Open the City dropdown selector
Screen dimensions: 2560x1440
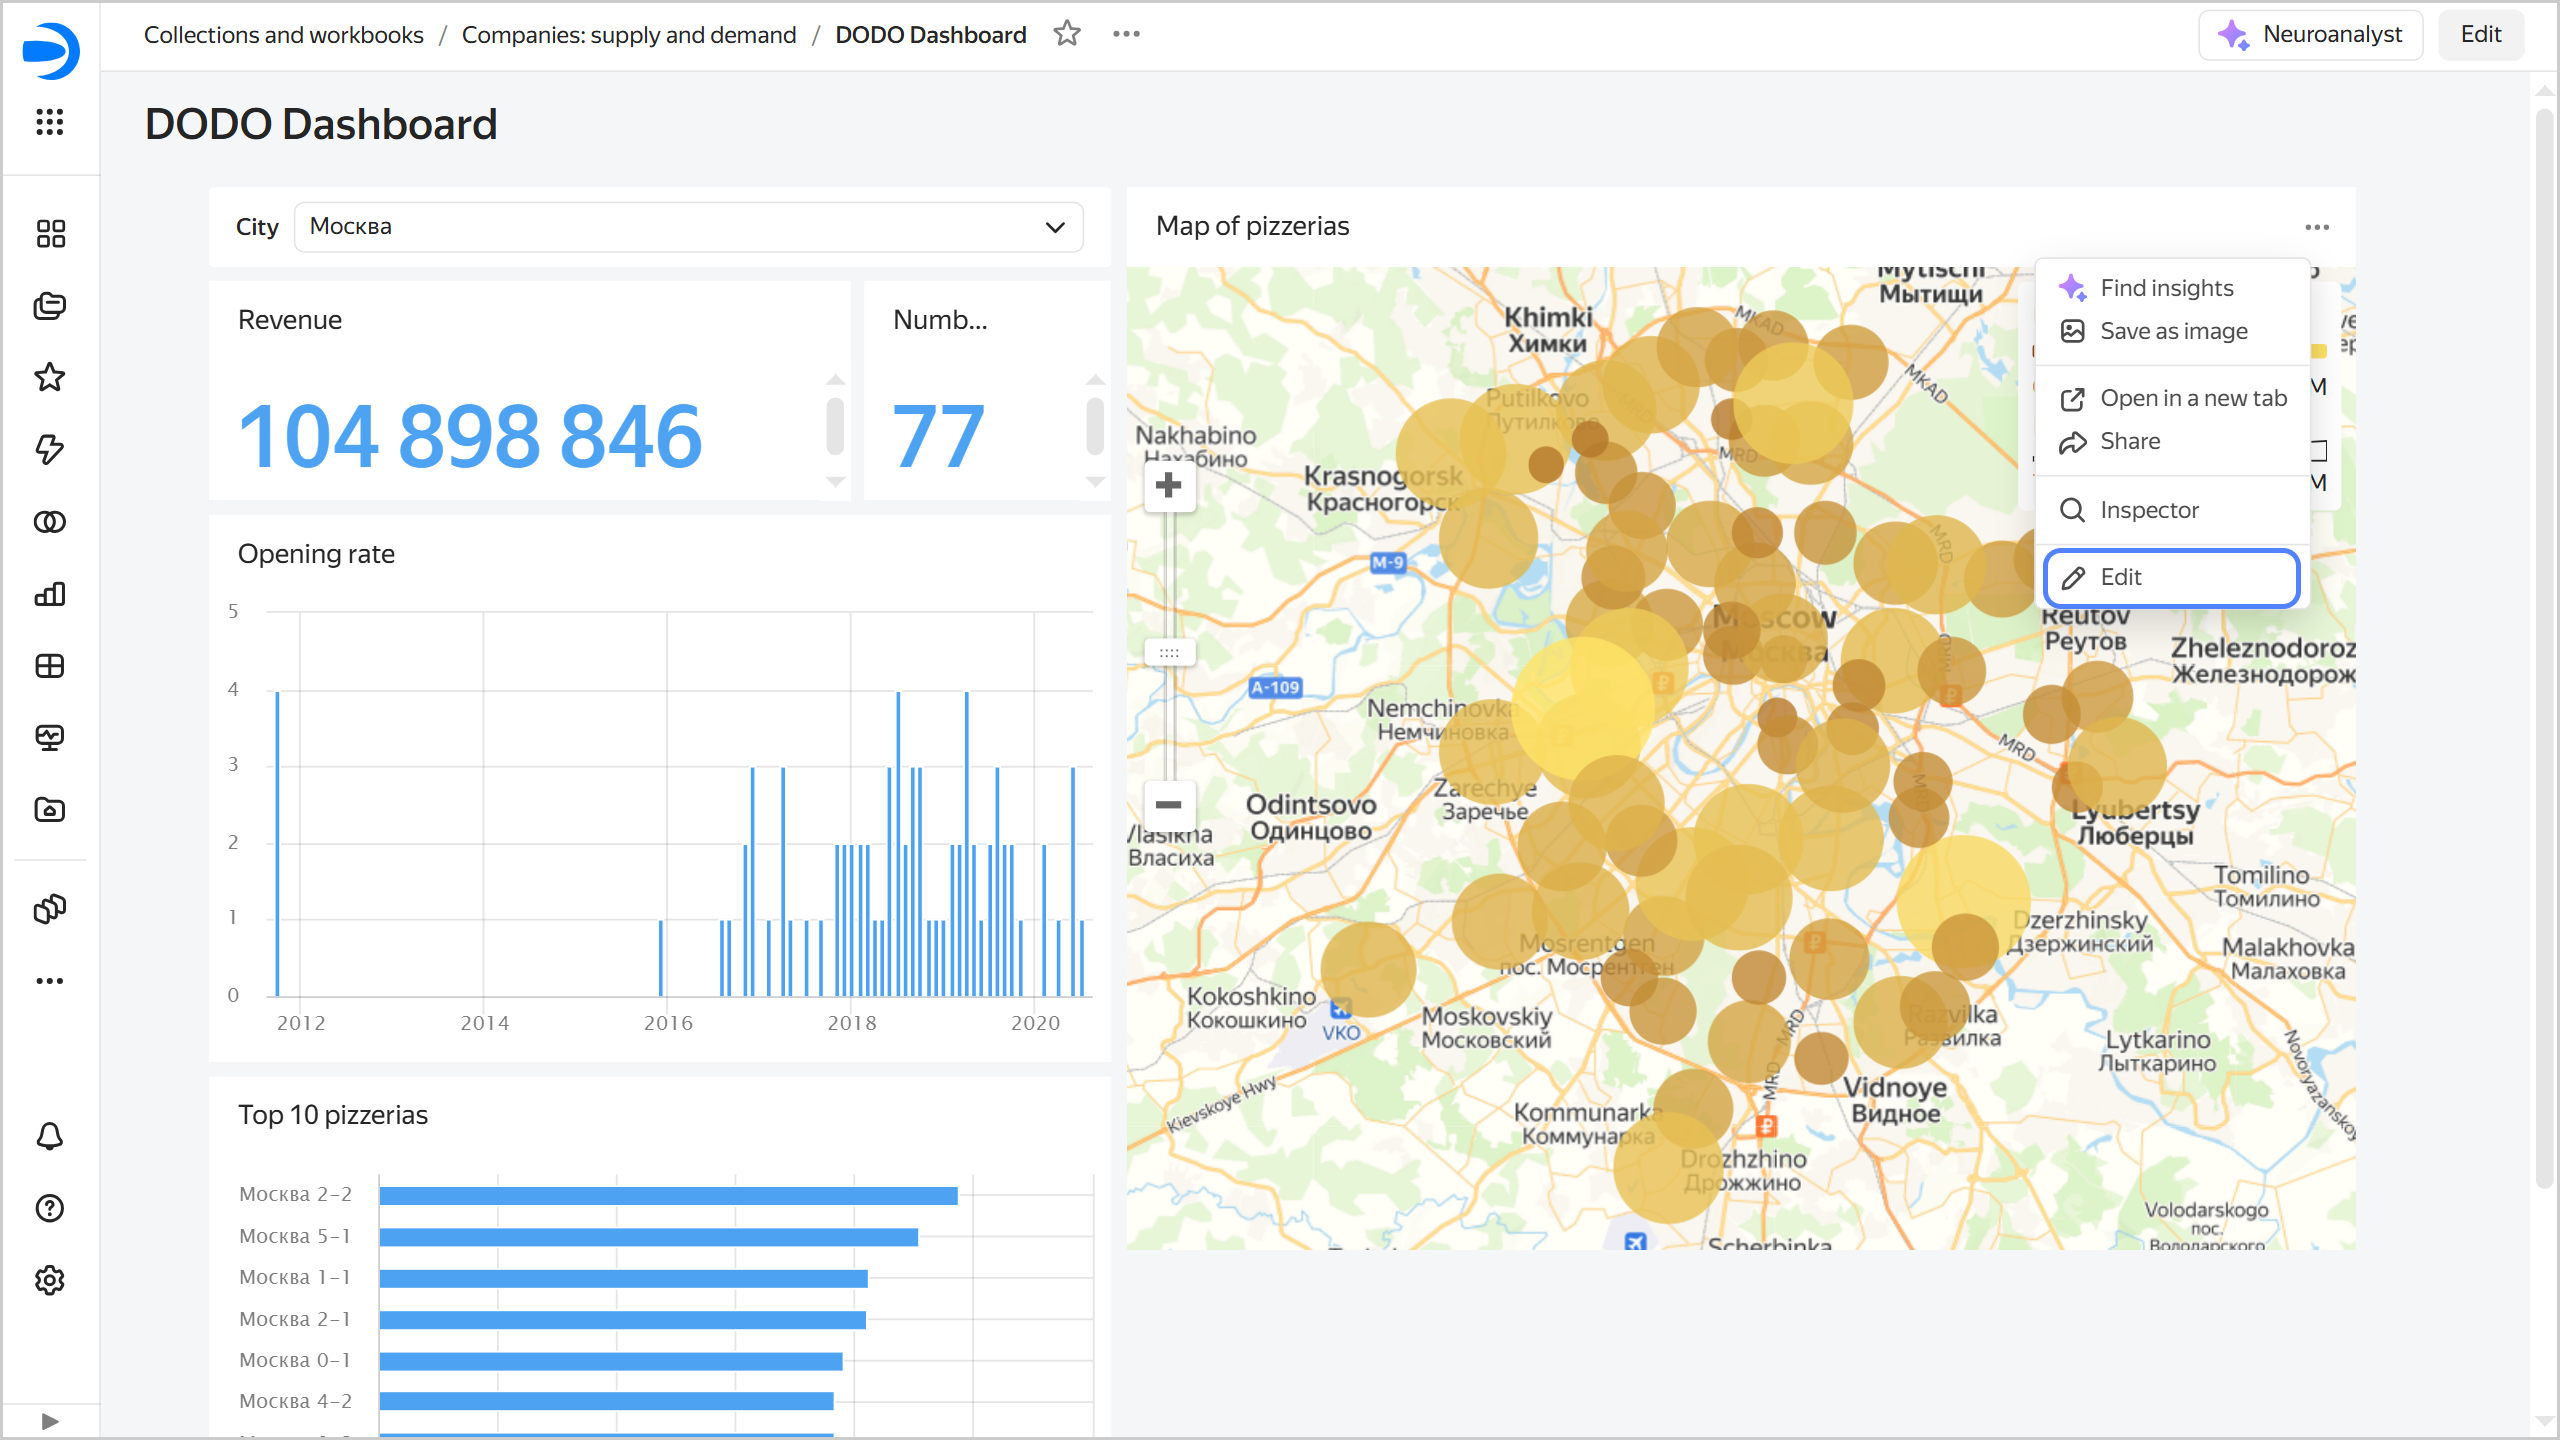coord(688,227)
